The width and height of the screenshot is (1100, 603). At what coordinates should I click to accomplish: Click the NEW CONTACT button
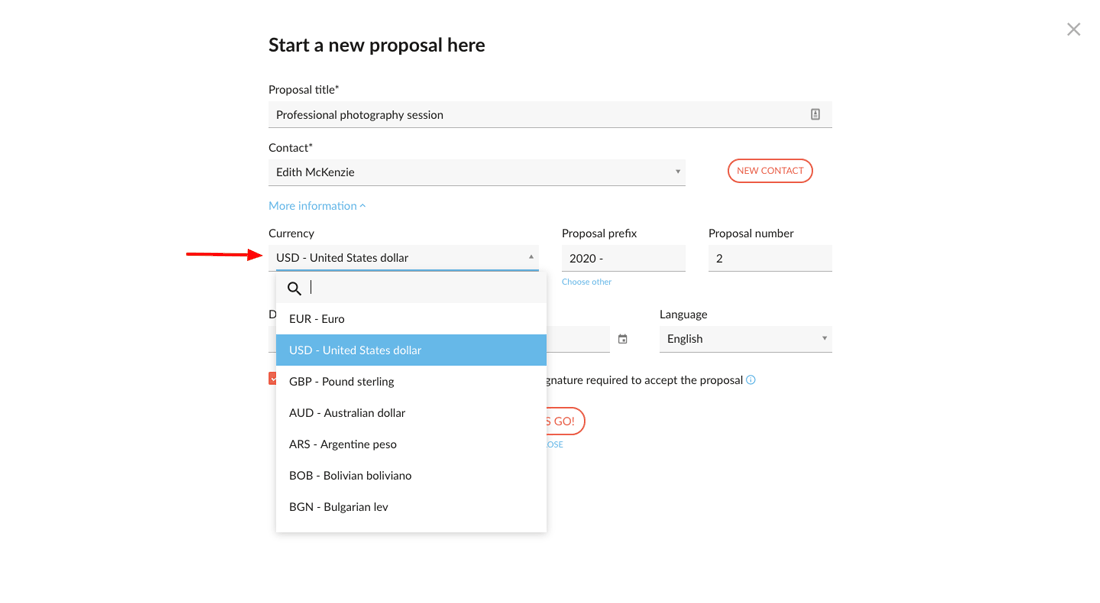pyautogui.click(x=770, y=171)
